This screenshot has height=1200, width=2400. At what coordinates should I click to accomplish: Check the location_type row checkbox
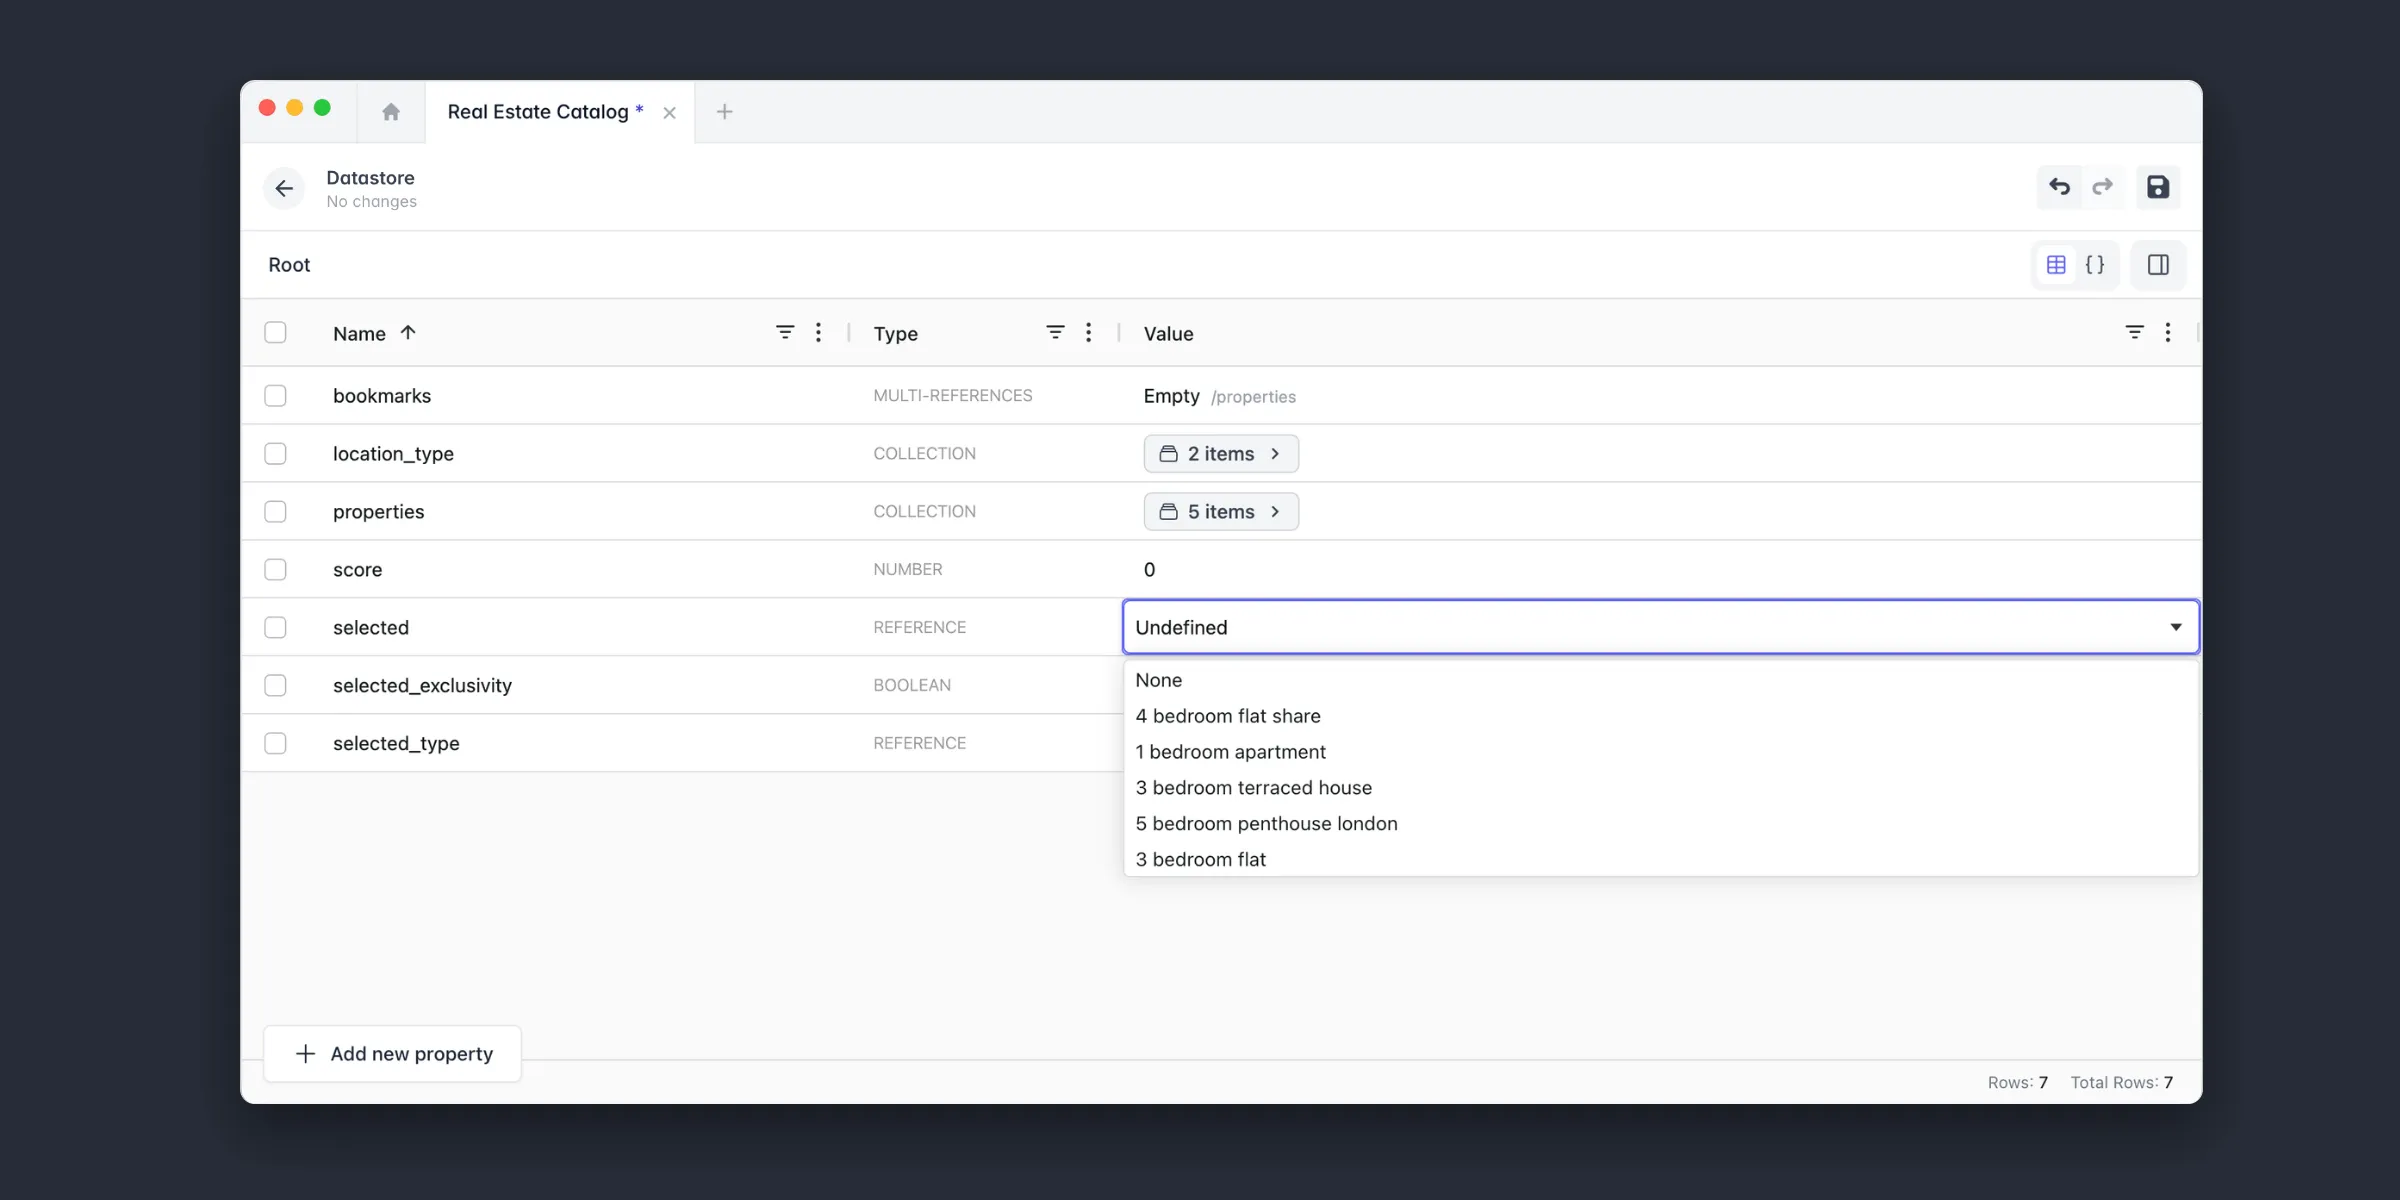275,454
